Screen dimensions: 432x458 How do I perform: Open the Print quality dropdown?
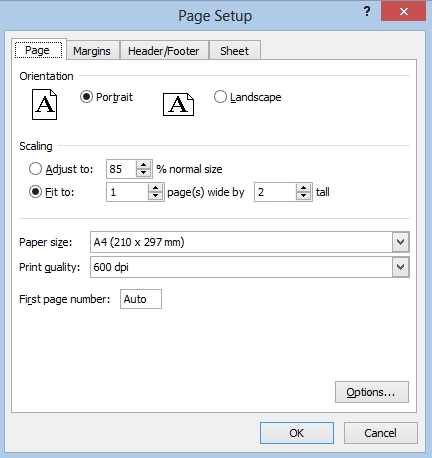400,267
